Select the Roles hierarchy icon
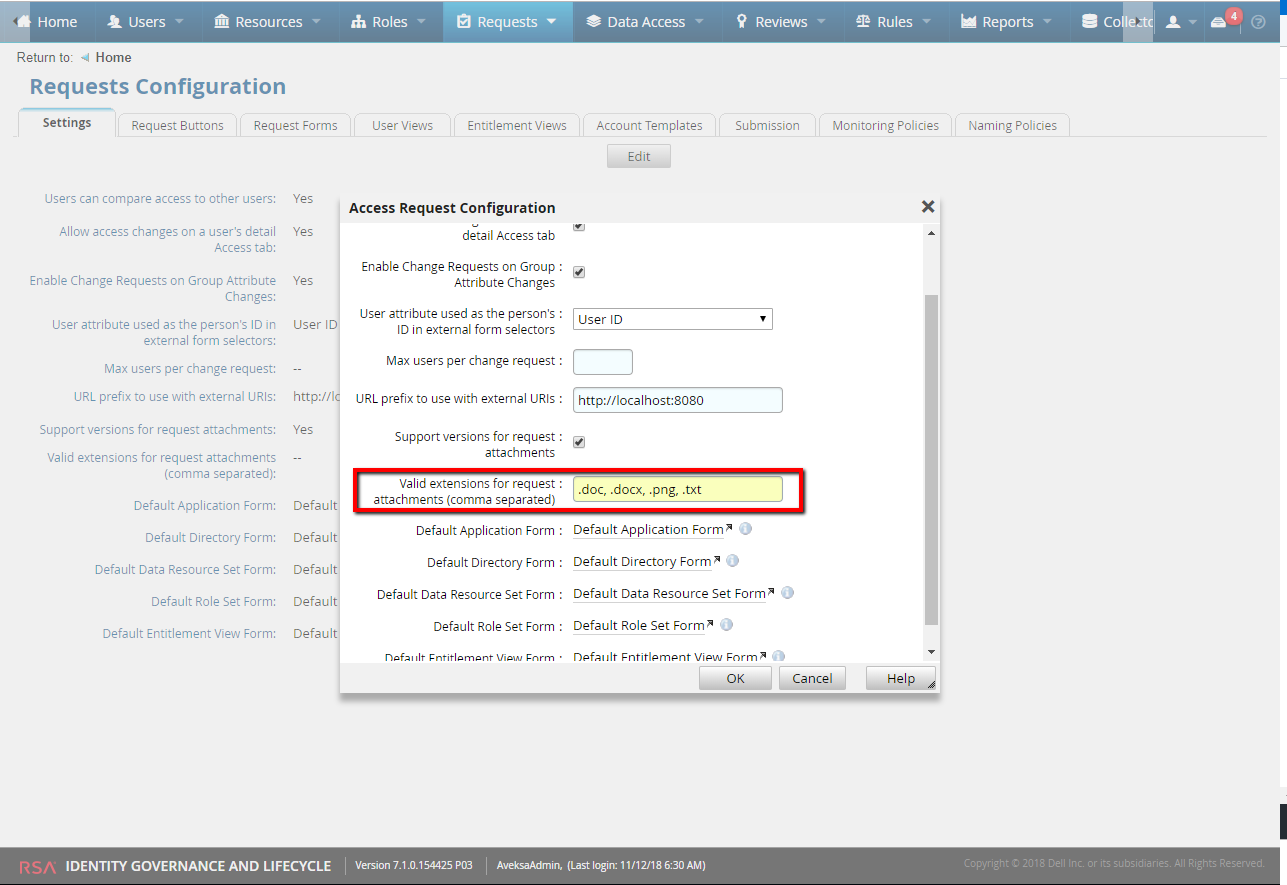 (x=359, y=21)
